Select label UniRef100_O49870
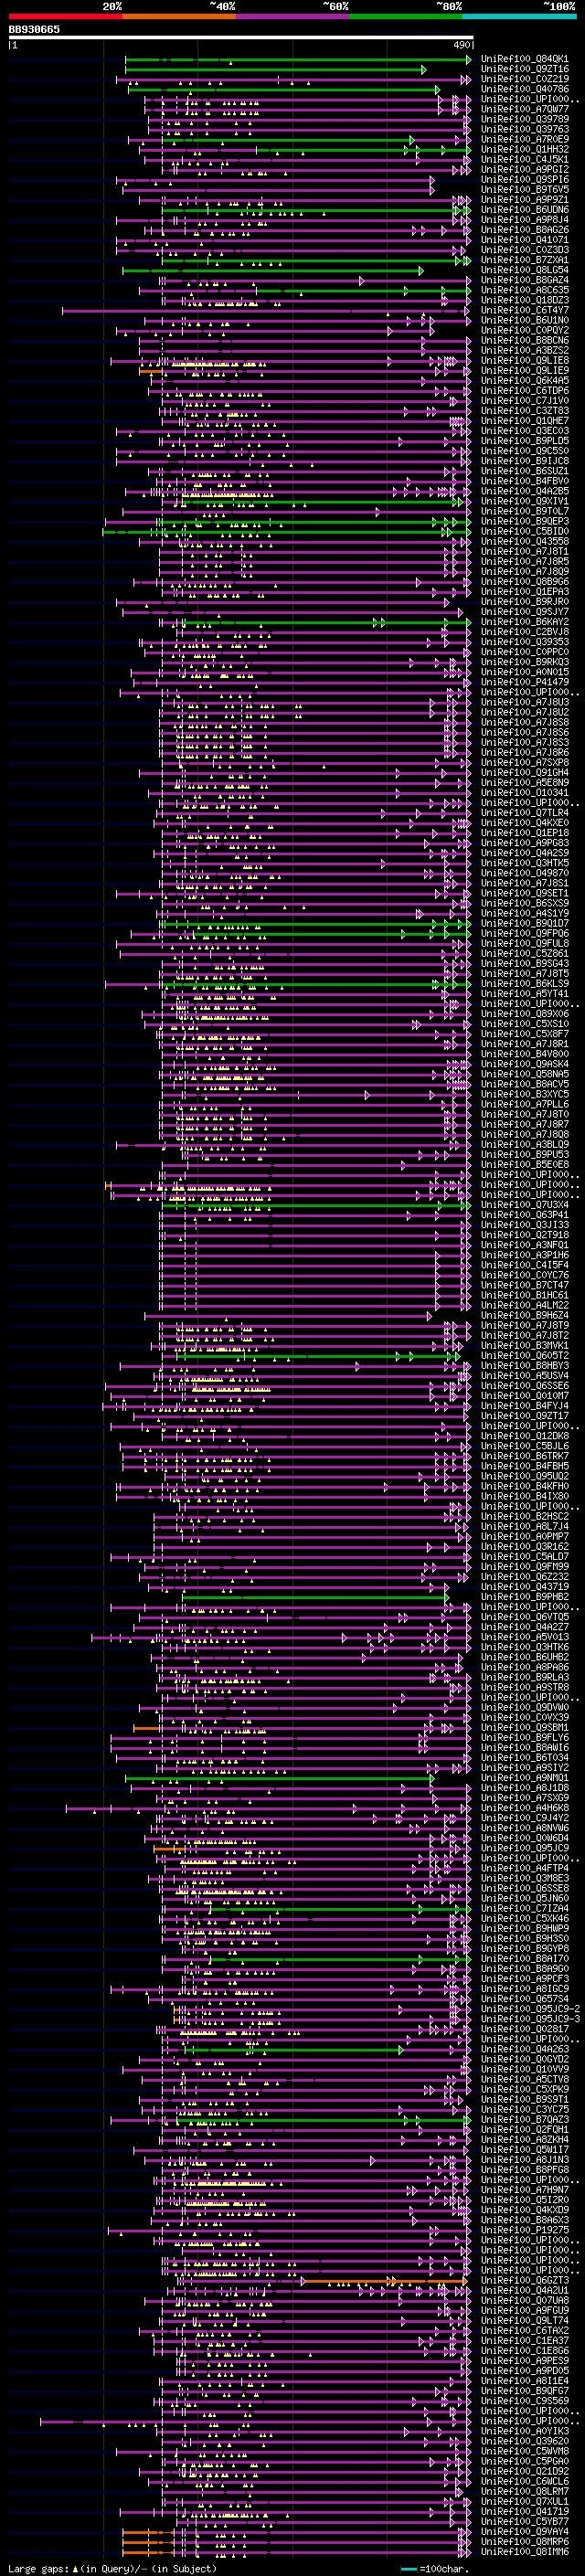 tap(524, 873)
